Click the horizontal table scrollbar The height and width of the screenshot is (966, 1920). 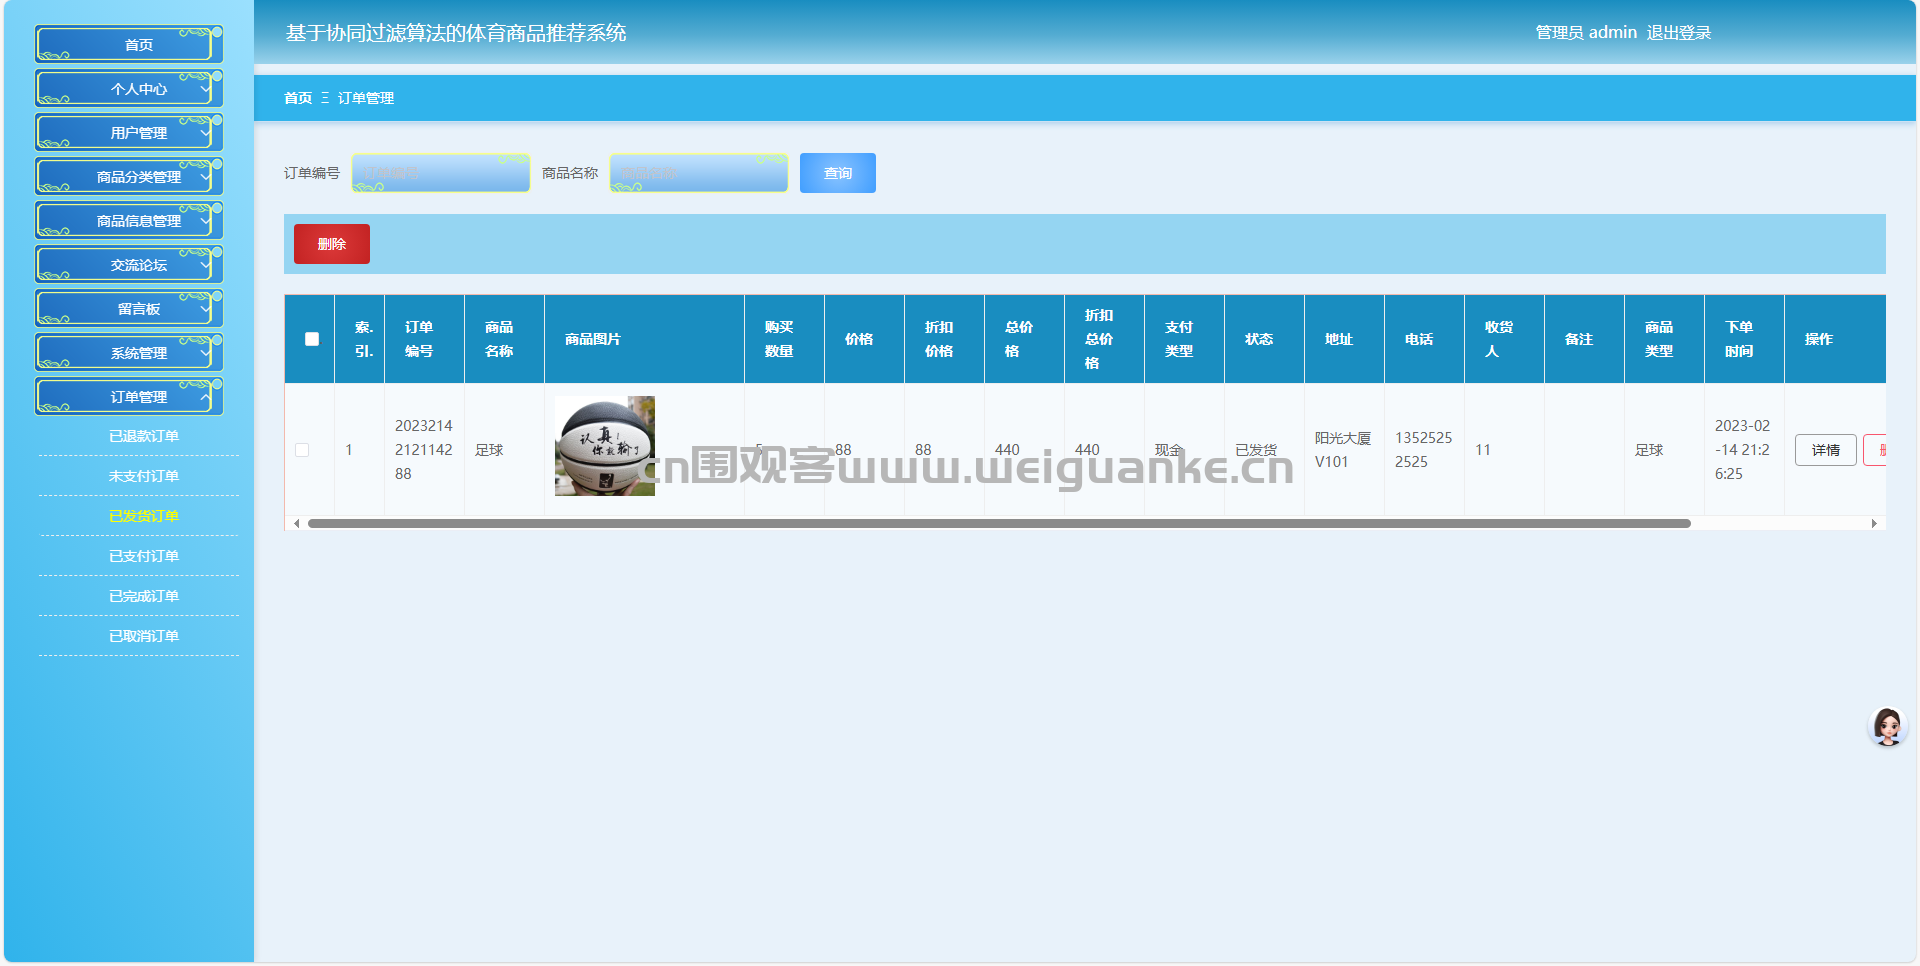point(999,524)
